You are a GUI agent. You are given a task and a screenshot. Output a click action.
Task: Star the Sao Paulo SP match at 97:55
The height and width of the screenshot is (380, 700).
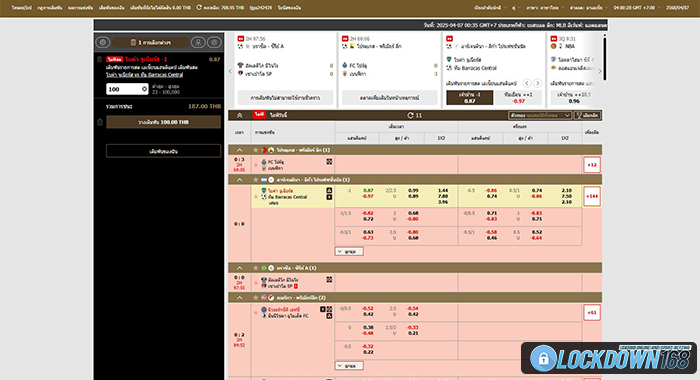[x=256, y=283]
